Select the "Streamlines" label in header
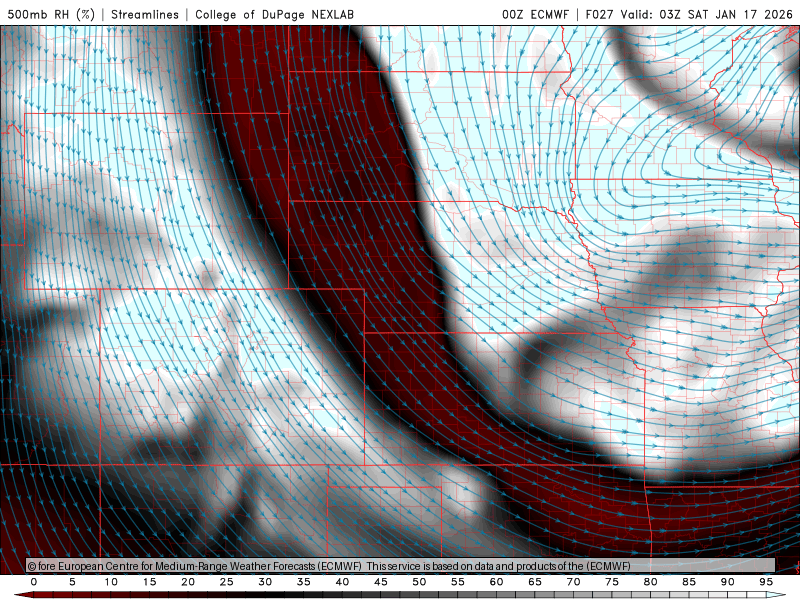The width and height of the screenshot is (800, 600). (x=145, y=14)
